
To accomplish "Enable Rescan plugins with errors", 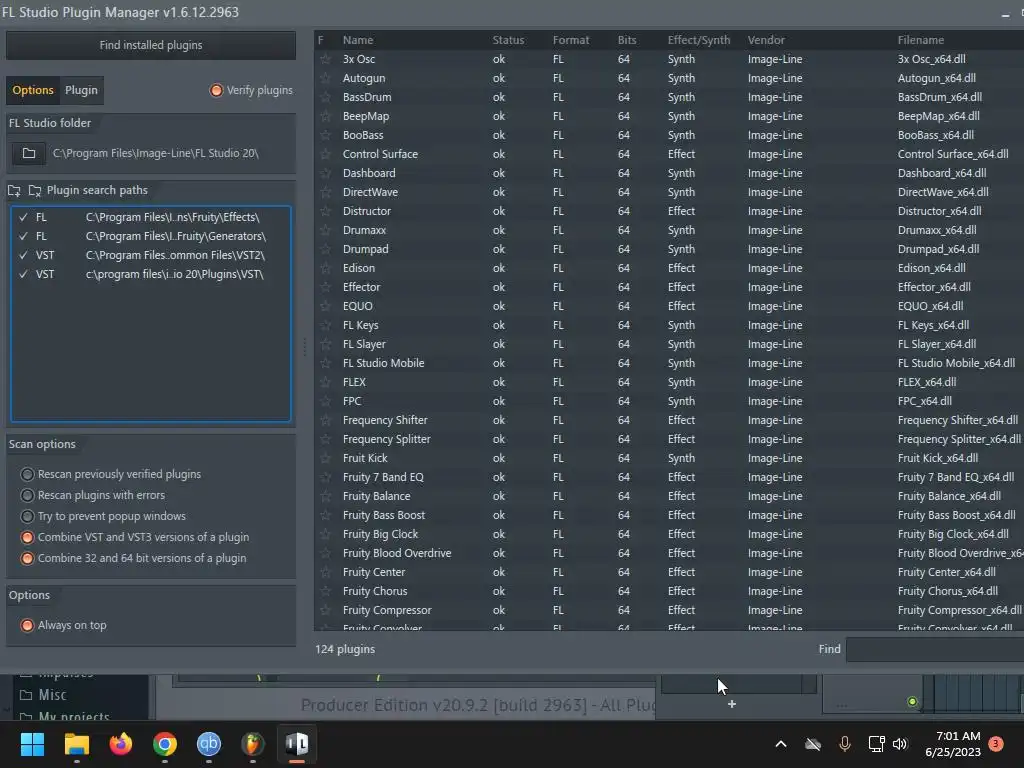I will coord(27,495).
